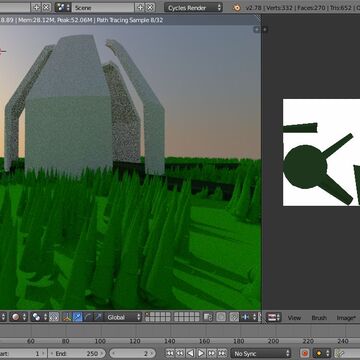Open image editor type selector

(274, 317)
